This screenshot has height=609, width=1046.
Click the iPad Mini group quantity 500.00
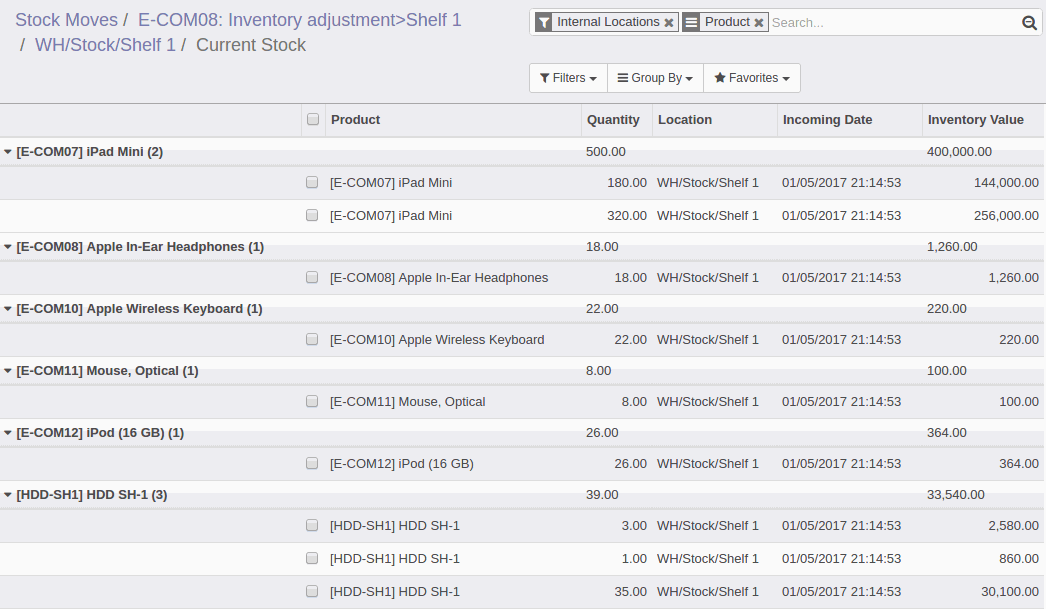coord(606,152)
